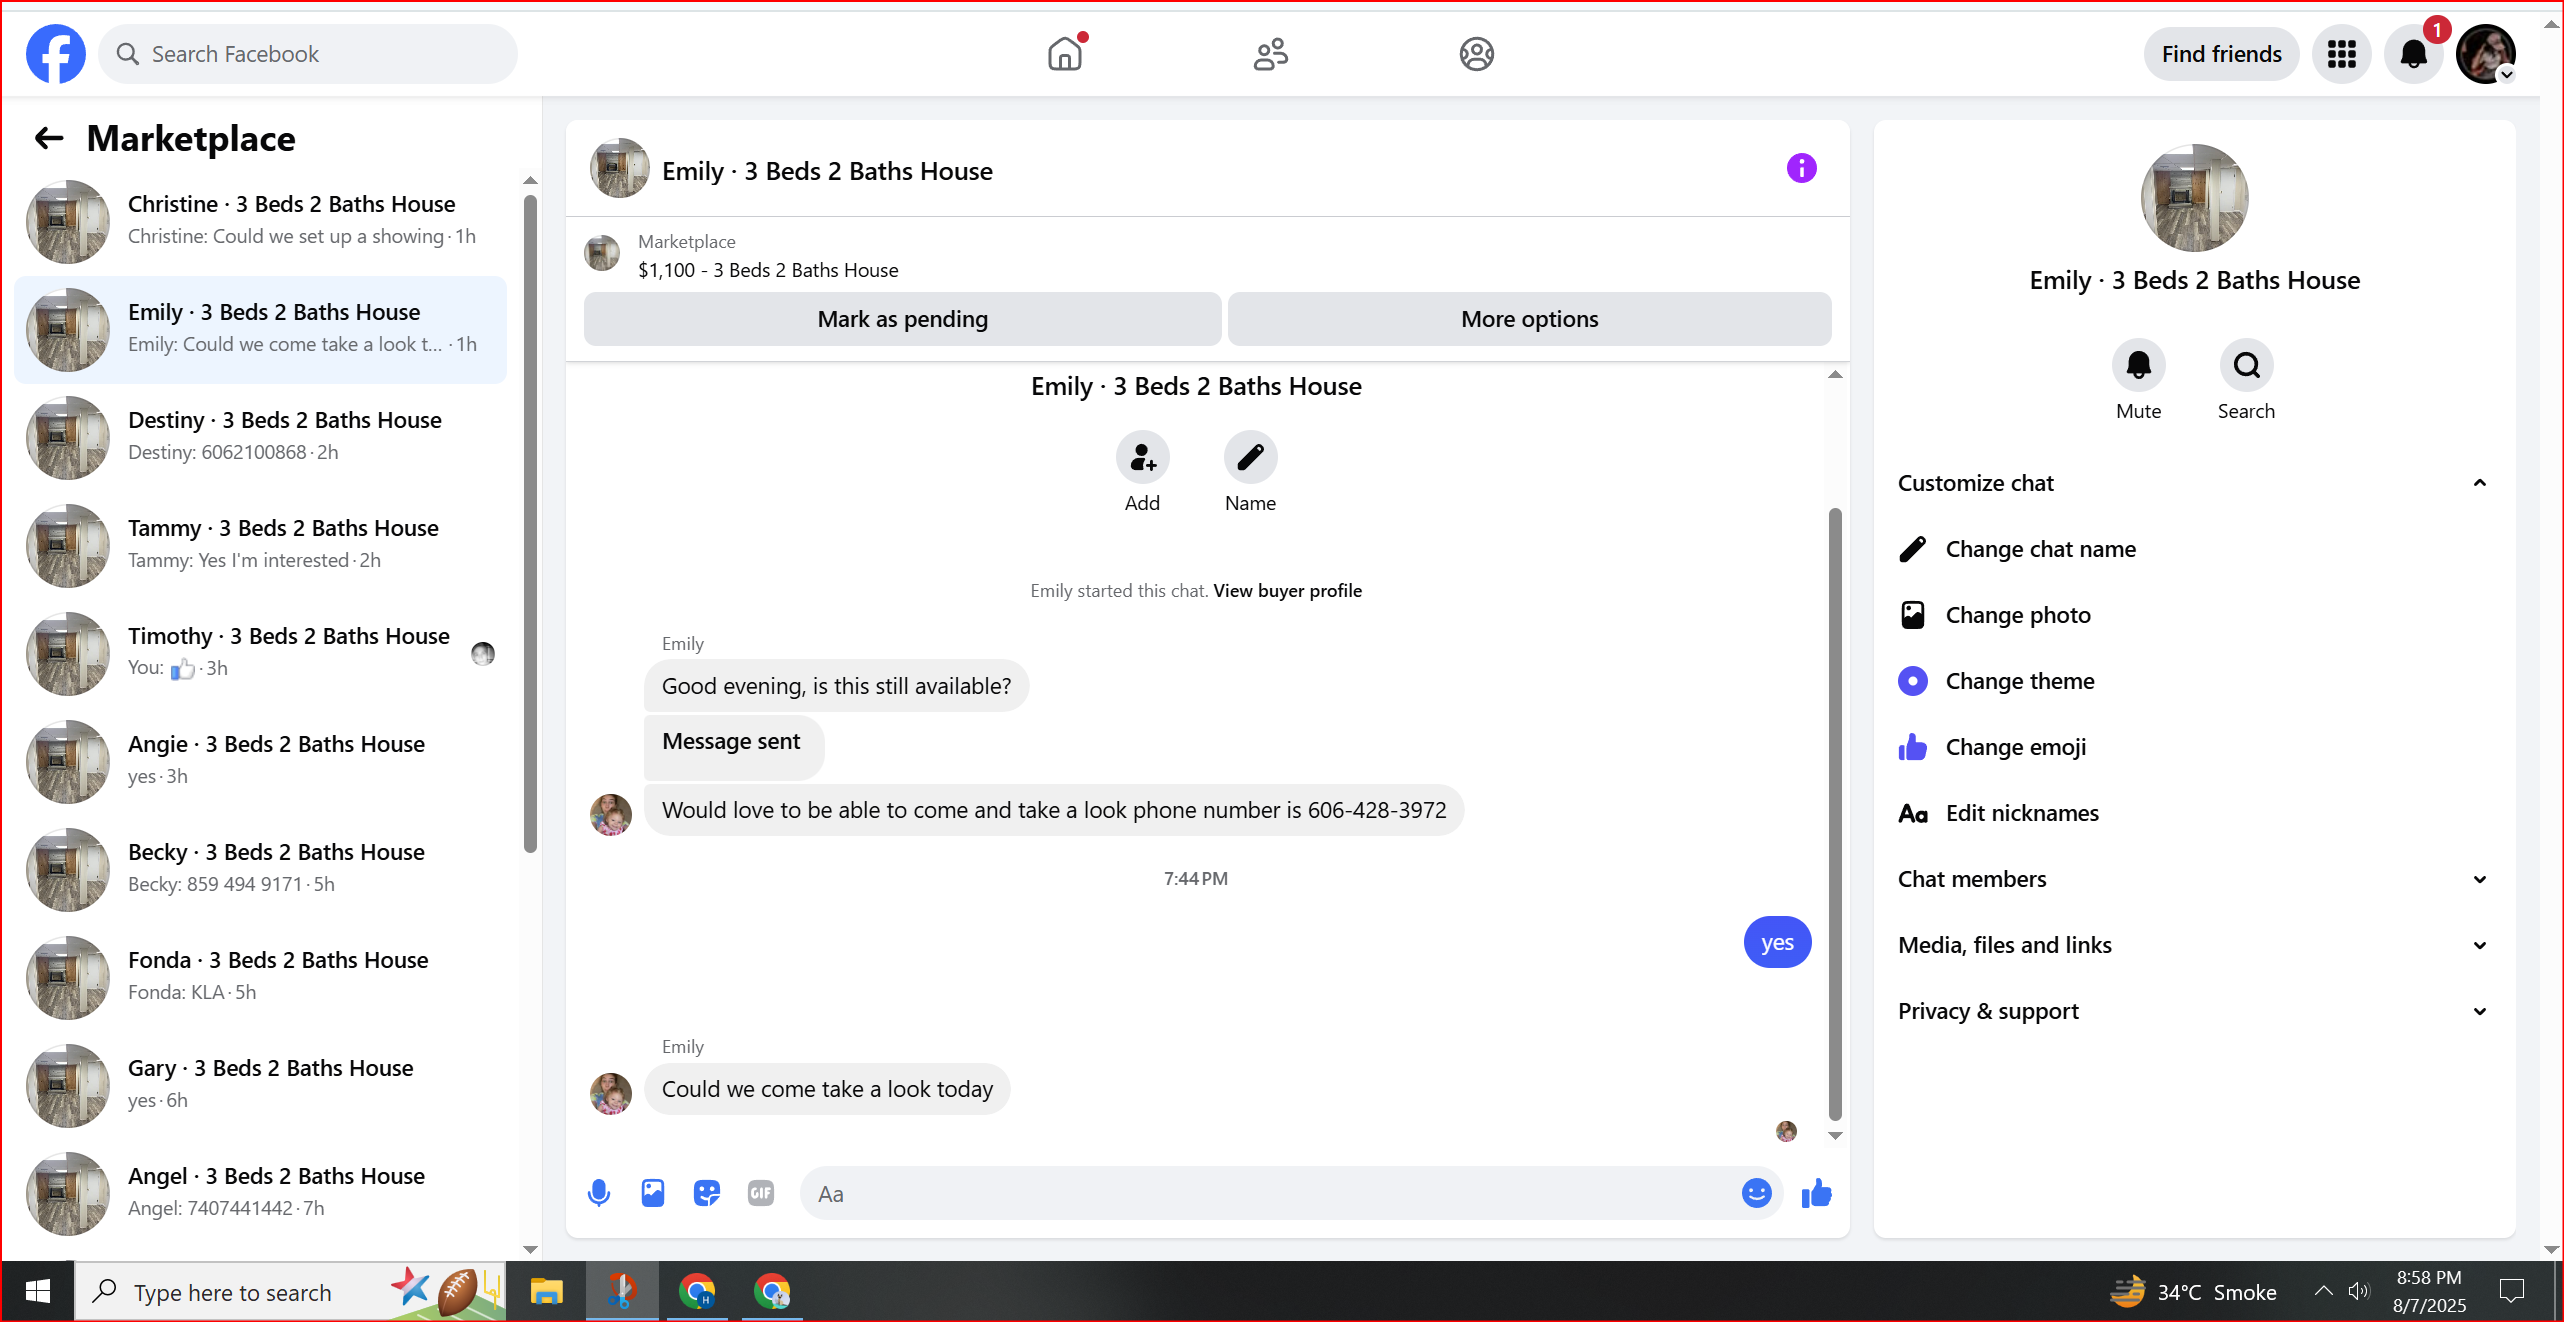Click Emily's avatar beside last message
The image size is (2564, 1322).
coord(610,1093)
